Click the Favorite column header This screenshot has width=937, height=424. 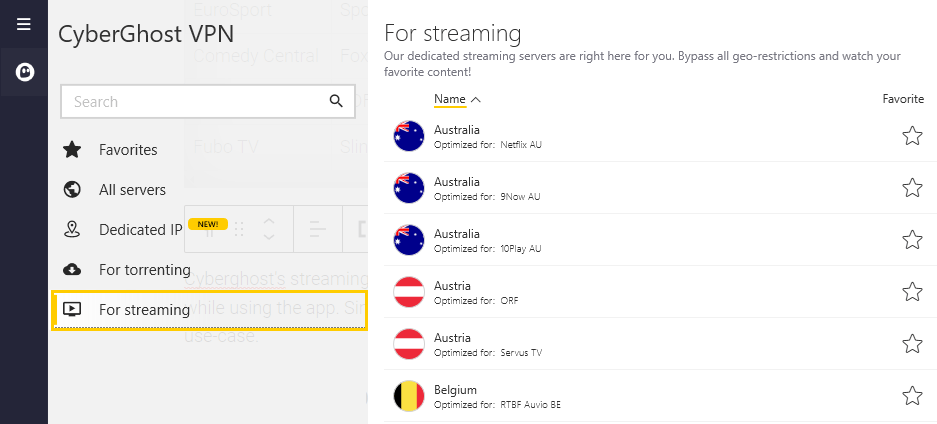903,99
